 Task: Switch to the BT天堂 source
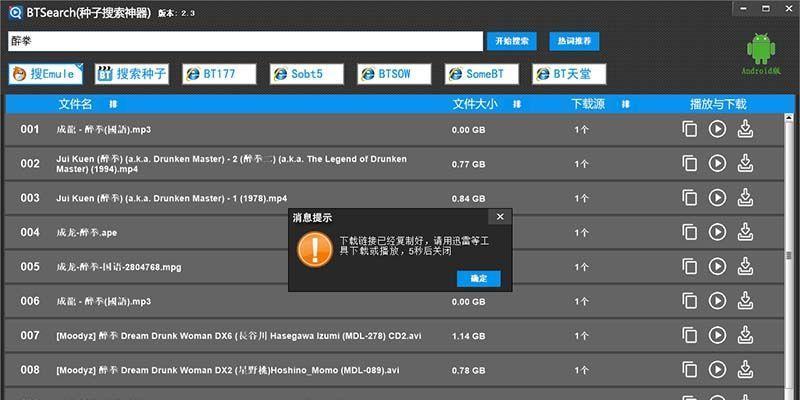[x=569, y=74]
